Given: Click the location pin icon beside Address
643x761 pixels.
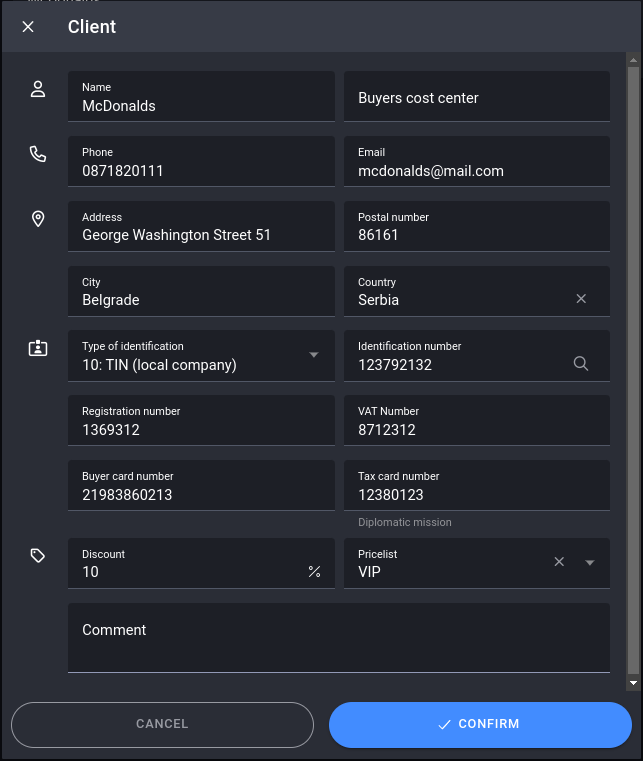Looking at the screenshot, I should point(38,219).
